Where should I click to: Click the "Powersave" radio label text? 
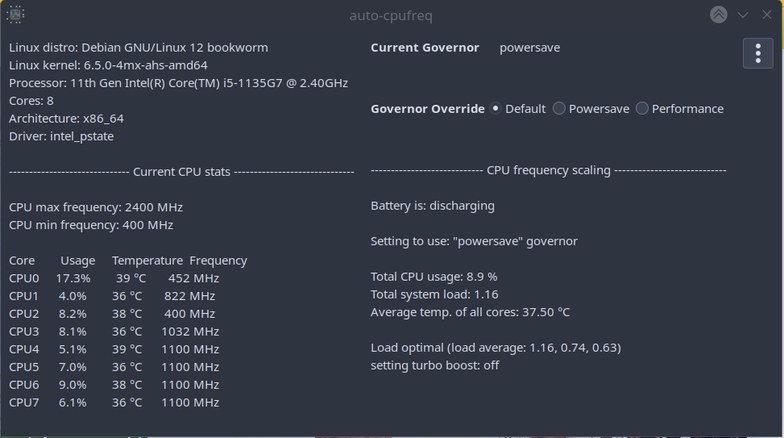click(599, 109)
